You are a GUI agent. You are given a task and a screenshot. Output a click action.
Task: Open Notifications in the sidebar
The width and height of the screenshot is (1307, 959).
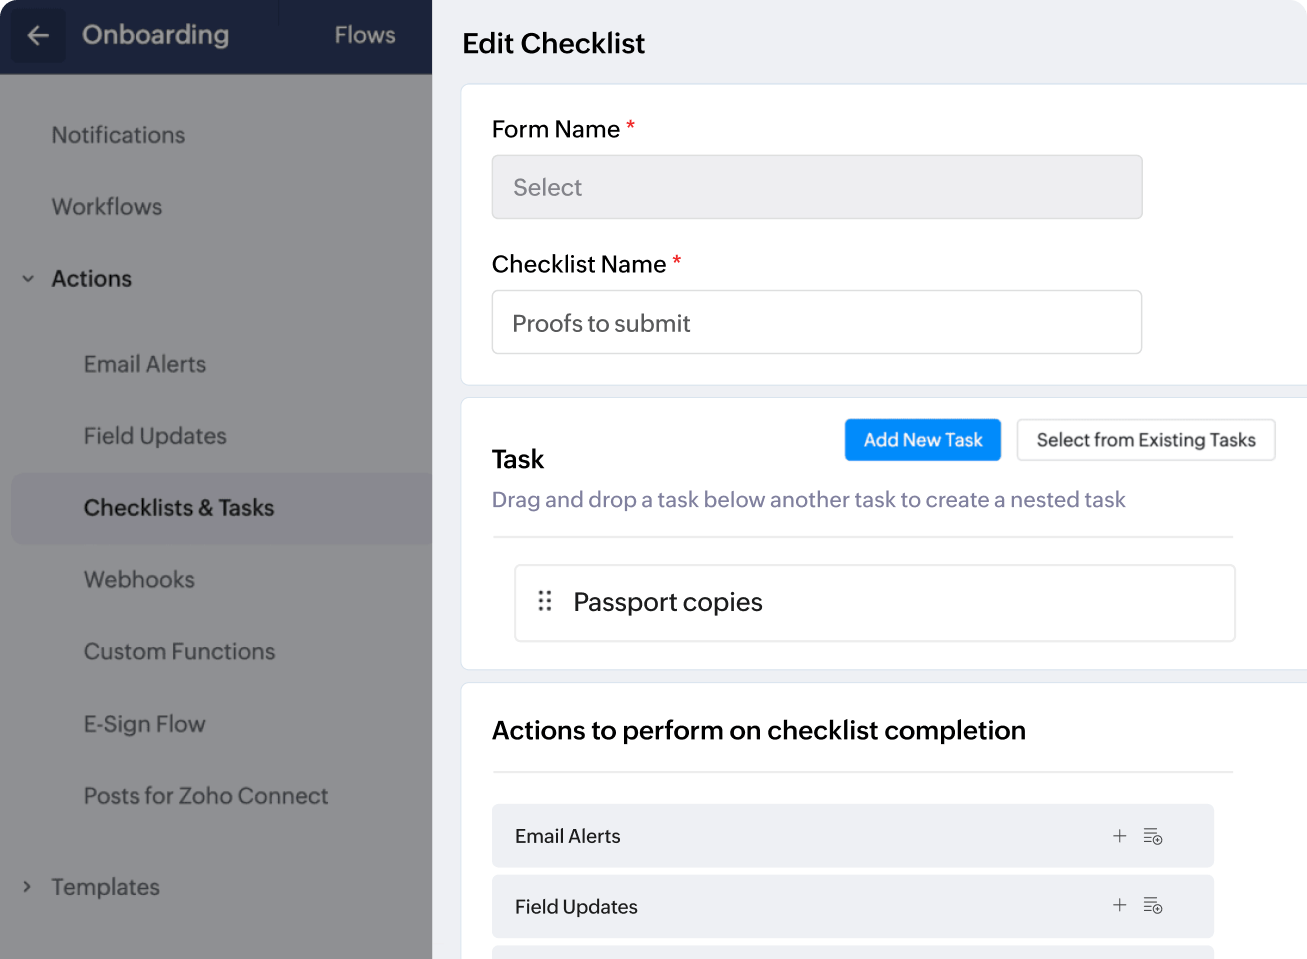(118, 135)
